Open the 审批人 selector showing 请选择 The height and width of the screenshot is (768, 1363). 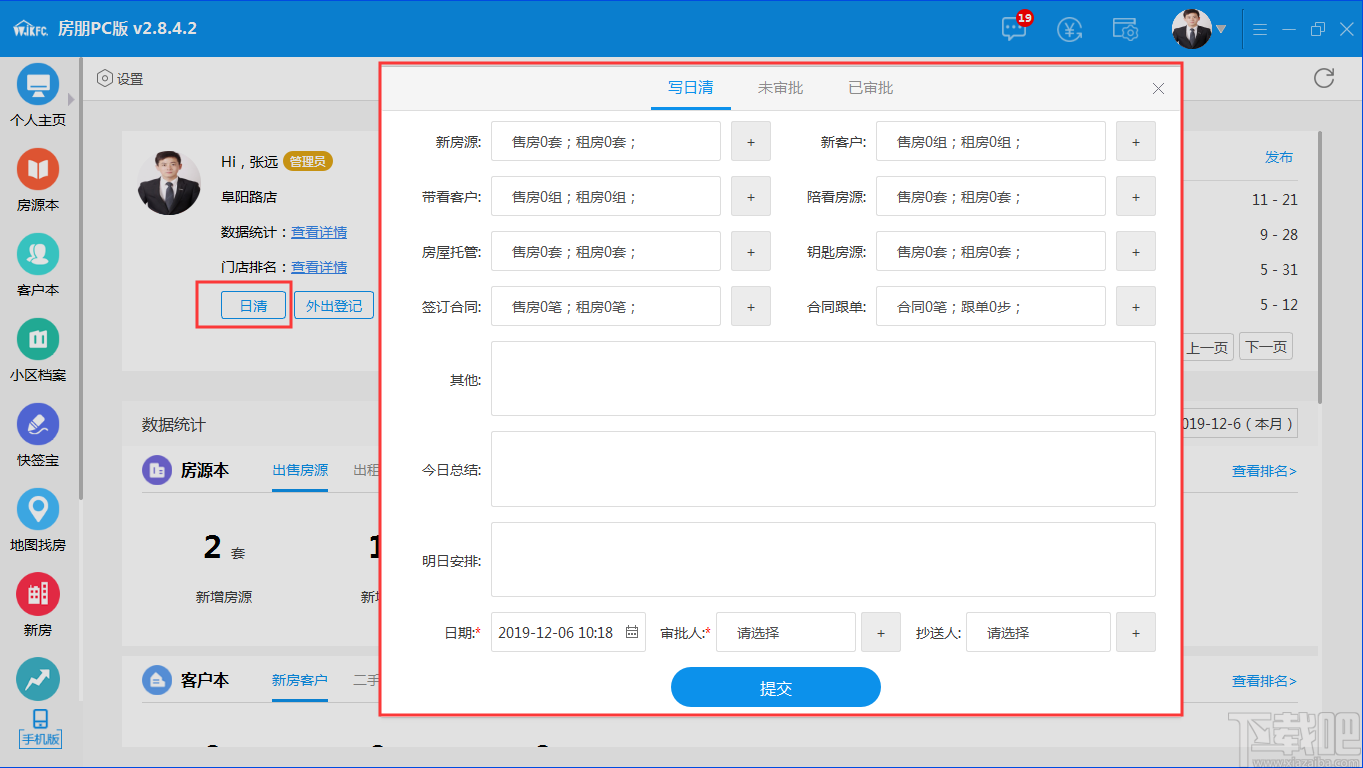click(785, 632)
